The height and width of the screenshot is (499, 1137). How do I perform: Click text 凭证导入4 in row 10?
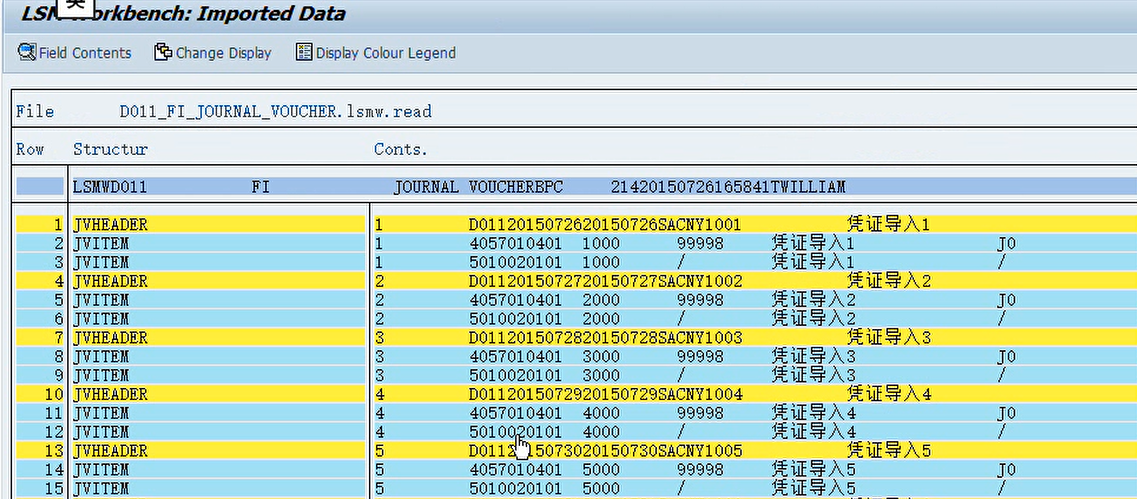(888, 395)
